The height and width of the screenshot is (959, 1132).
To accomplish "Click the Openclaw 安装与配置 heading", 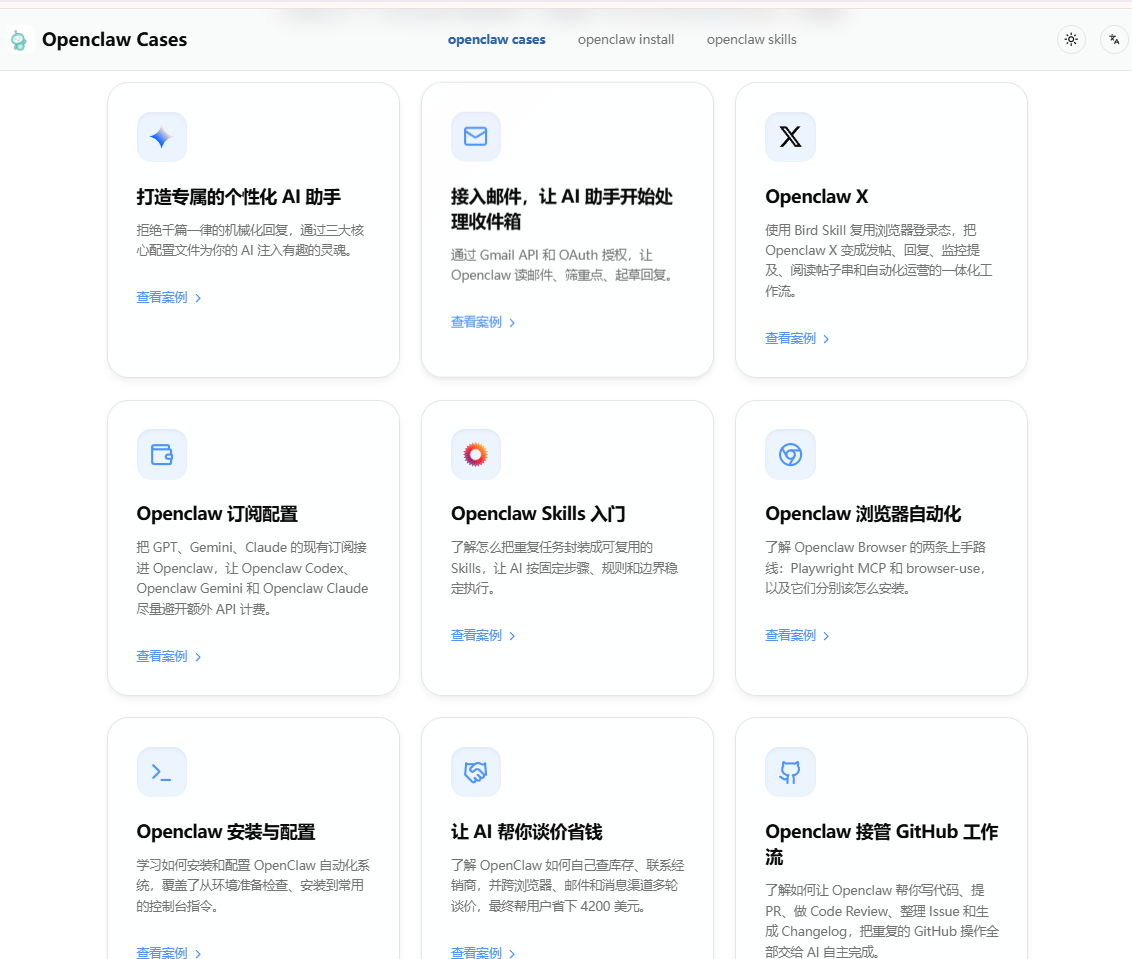I will [x=226, y=832].
